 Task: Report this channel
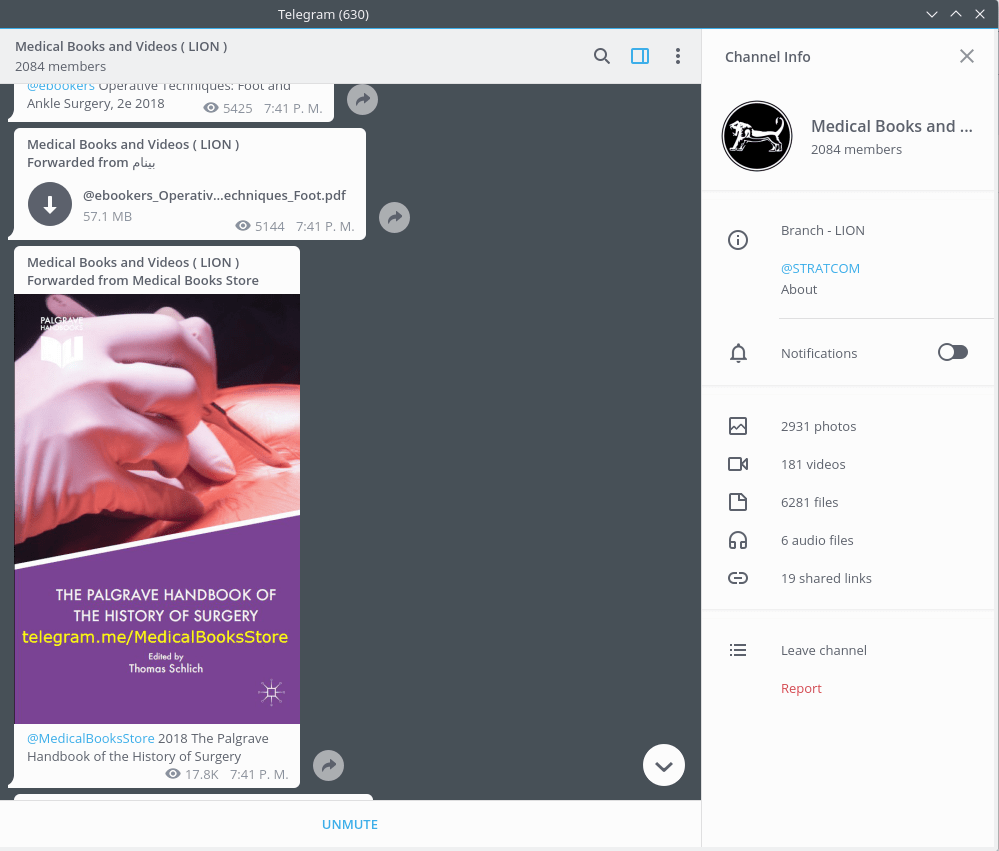[x=801, y=689]
